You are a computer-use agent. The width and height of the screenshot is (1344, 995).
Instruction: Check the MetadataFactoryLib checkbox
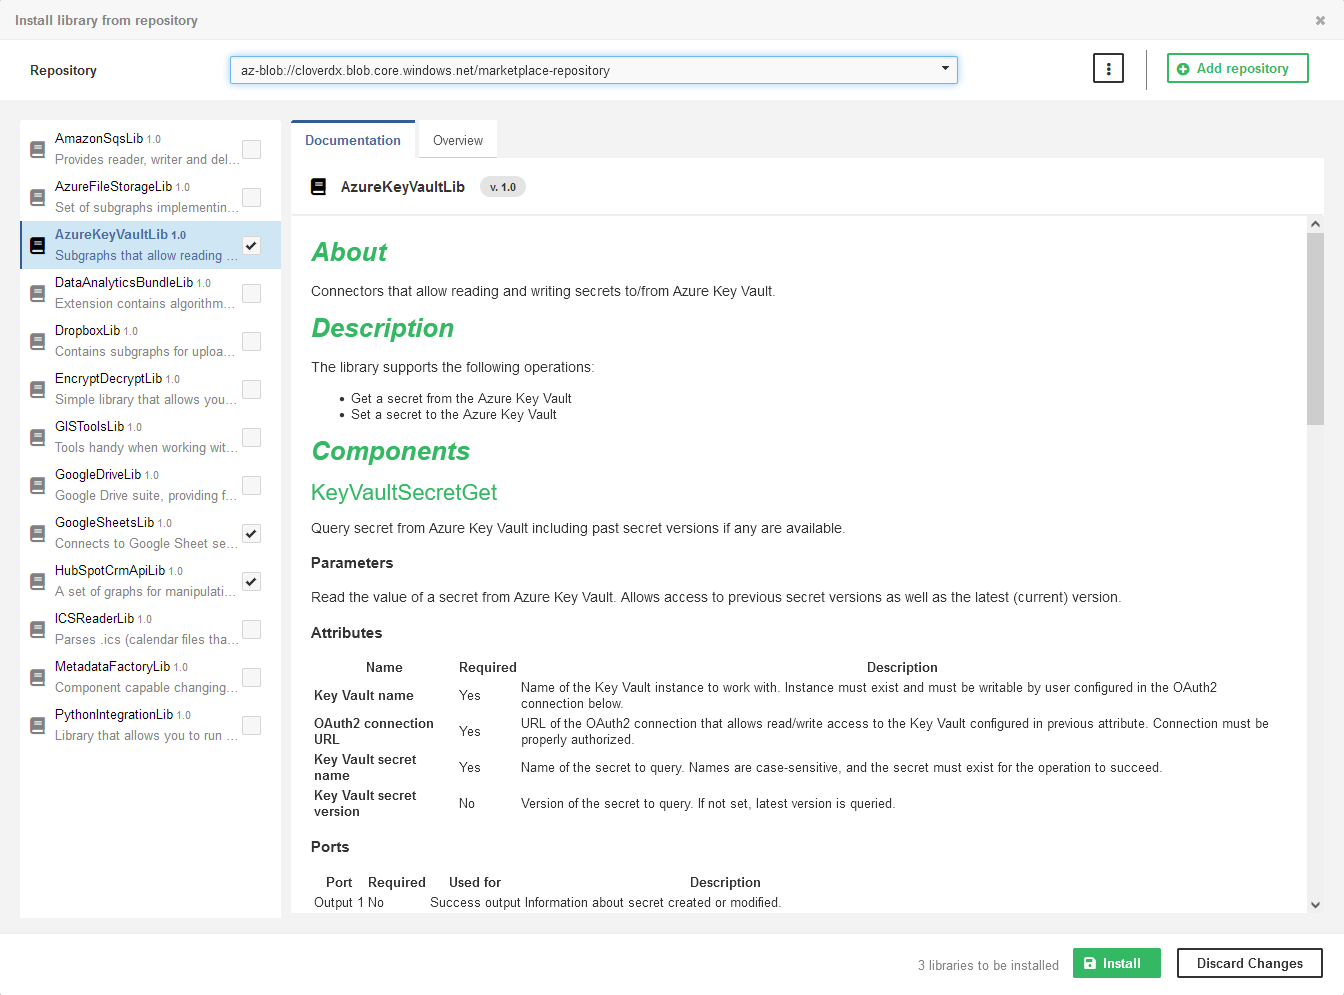click(x=252, y=677)
